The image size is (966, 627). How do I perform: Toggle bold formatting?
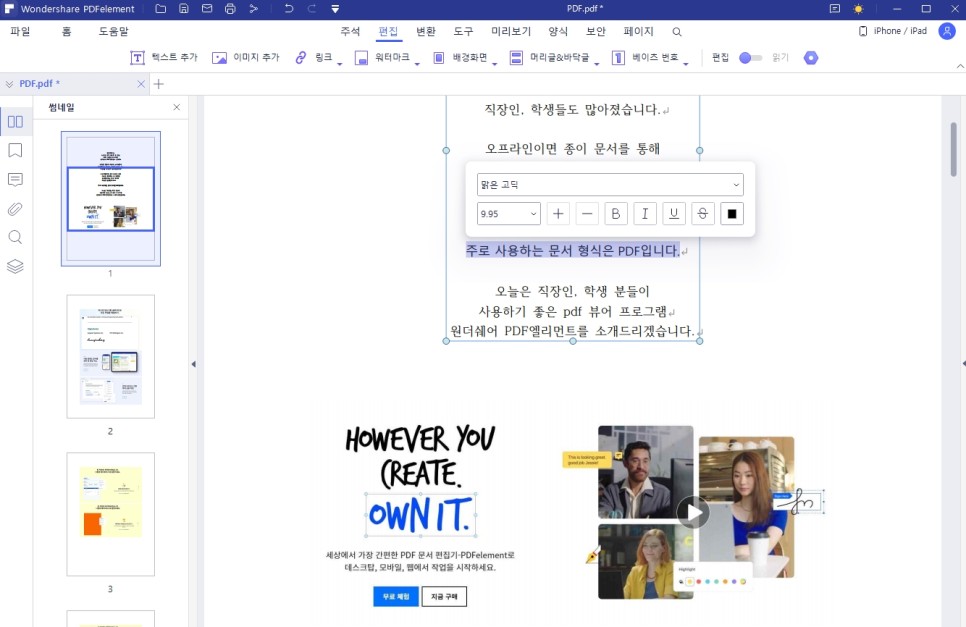pyautogui.click(x=615, y=214)
